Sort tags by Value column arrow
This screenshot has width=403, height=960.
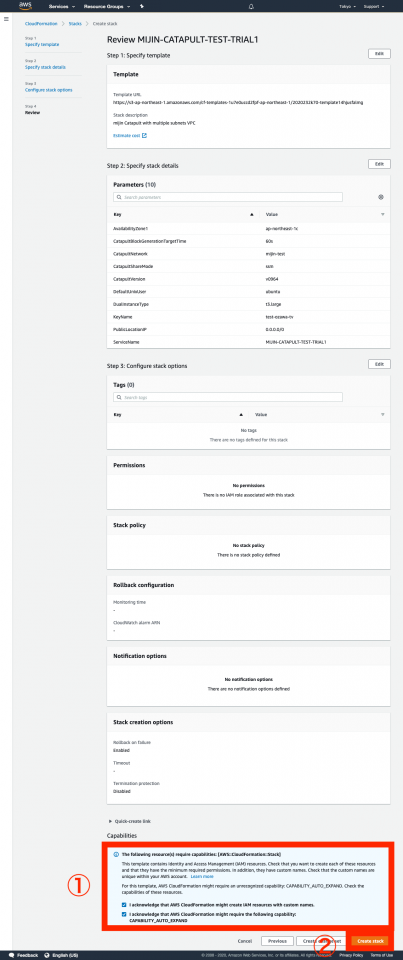coord(383,414)
